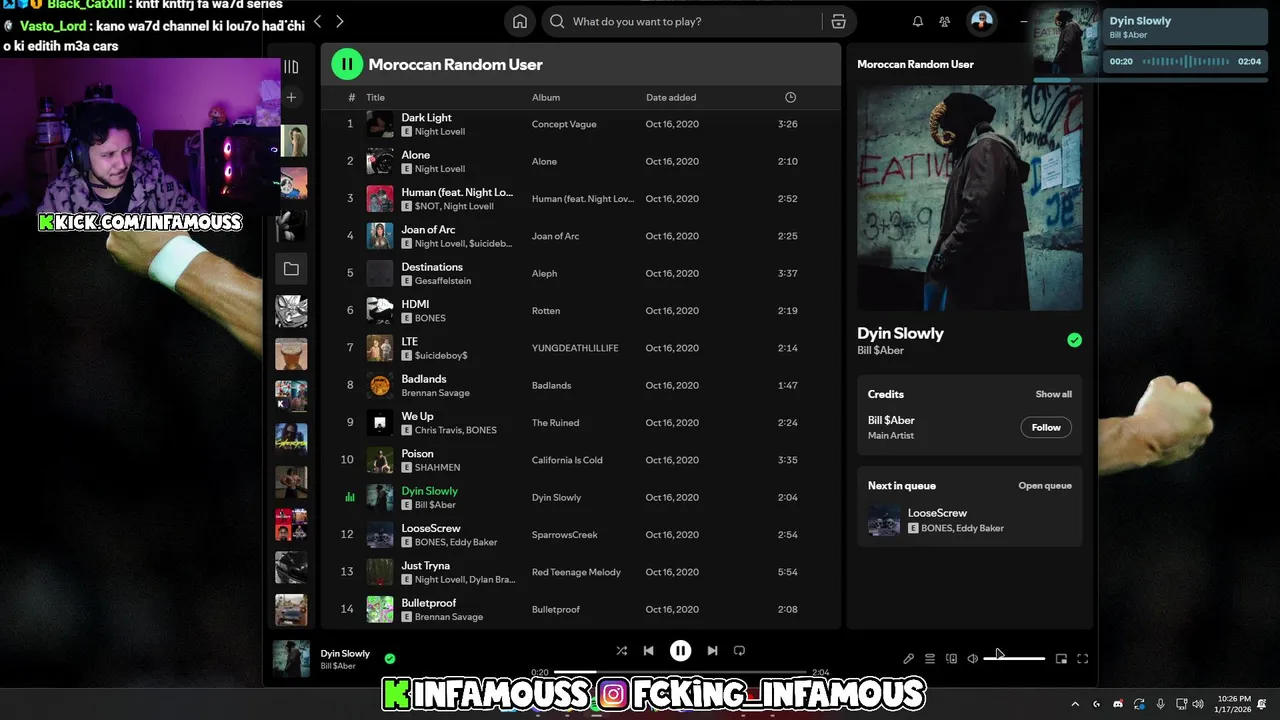The image size is (1280, 720).
Task: Click the microphone icon in system tray
Action: point(1160,704)
